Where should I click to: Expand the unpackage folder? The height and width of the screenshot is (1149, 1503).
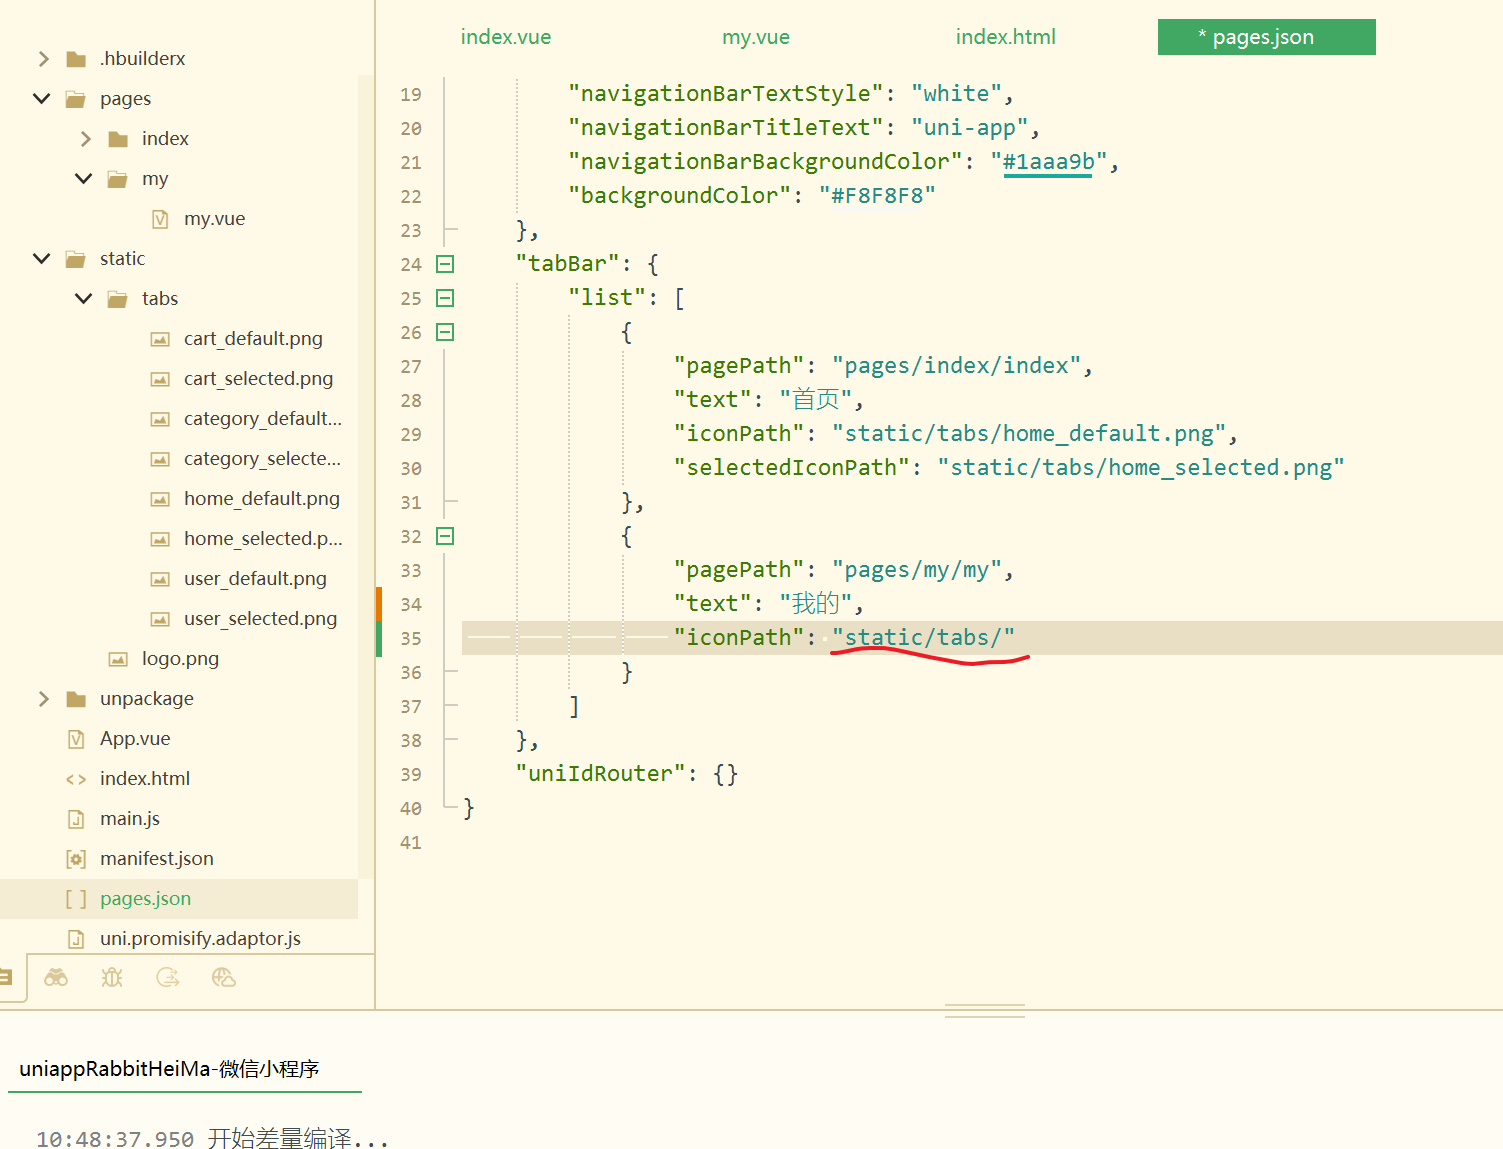click(43, 699)
